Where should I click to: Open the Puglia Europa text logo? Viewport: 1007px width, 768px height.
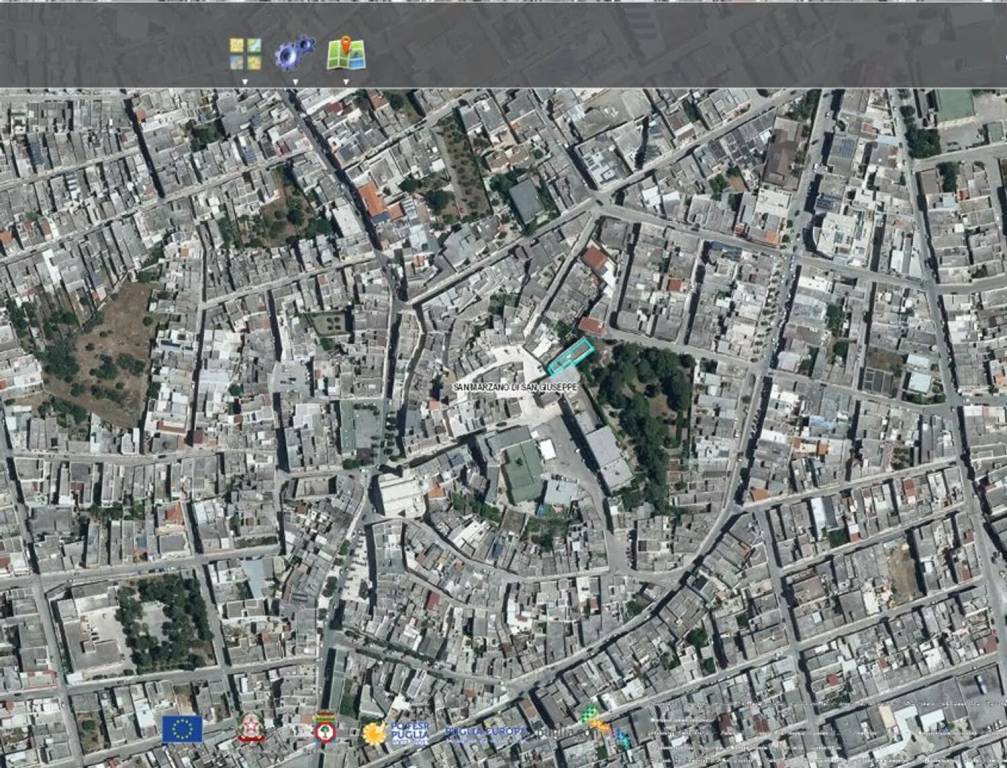click(x=483, y=733)
